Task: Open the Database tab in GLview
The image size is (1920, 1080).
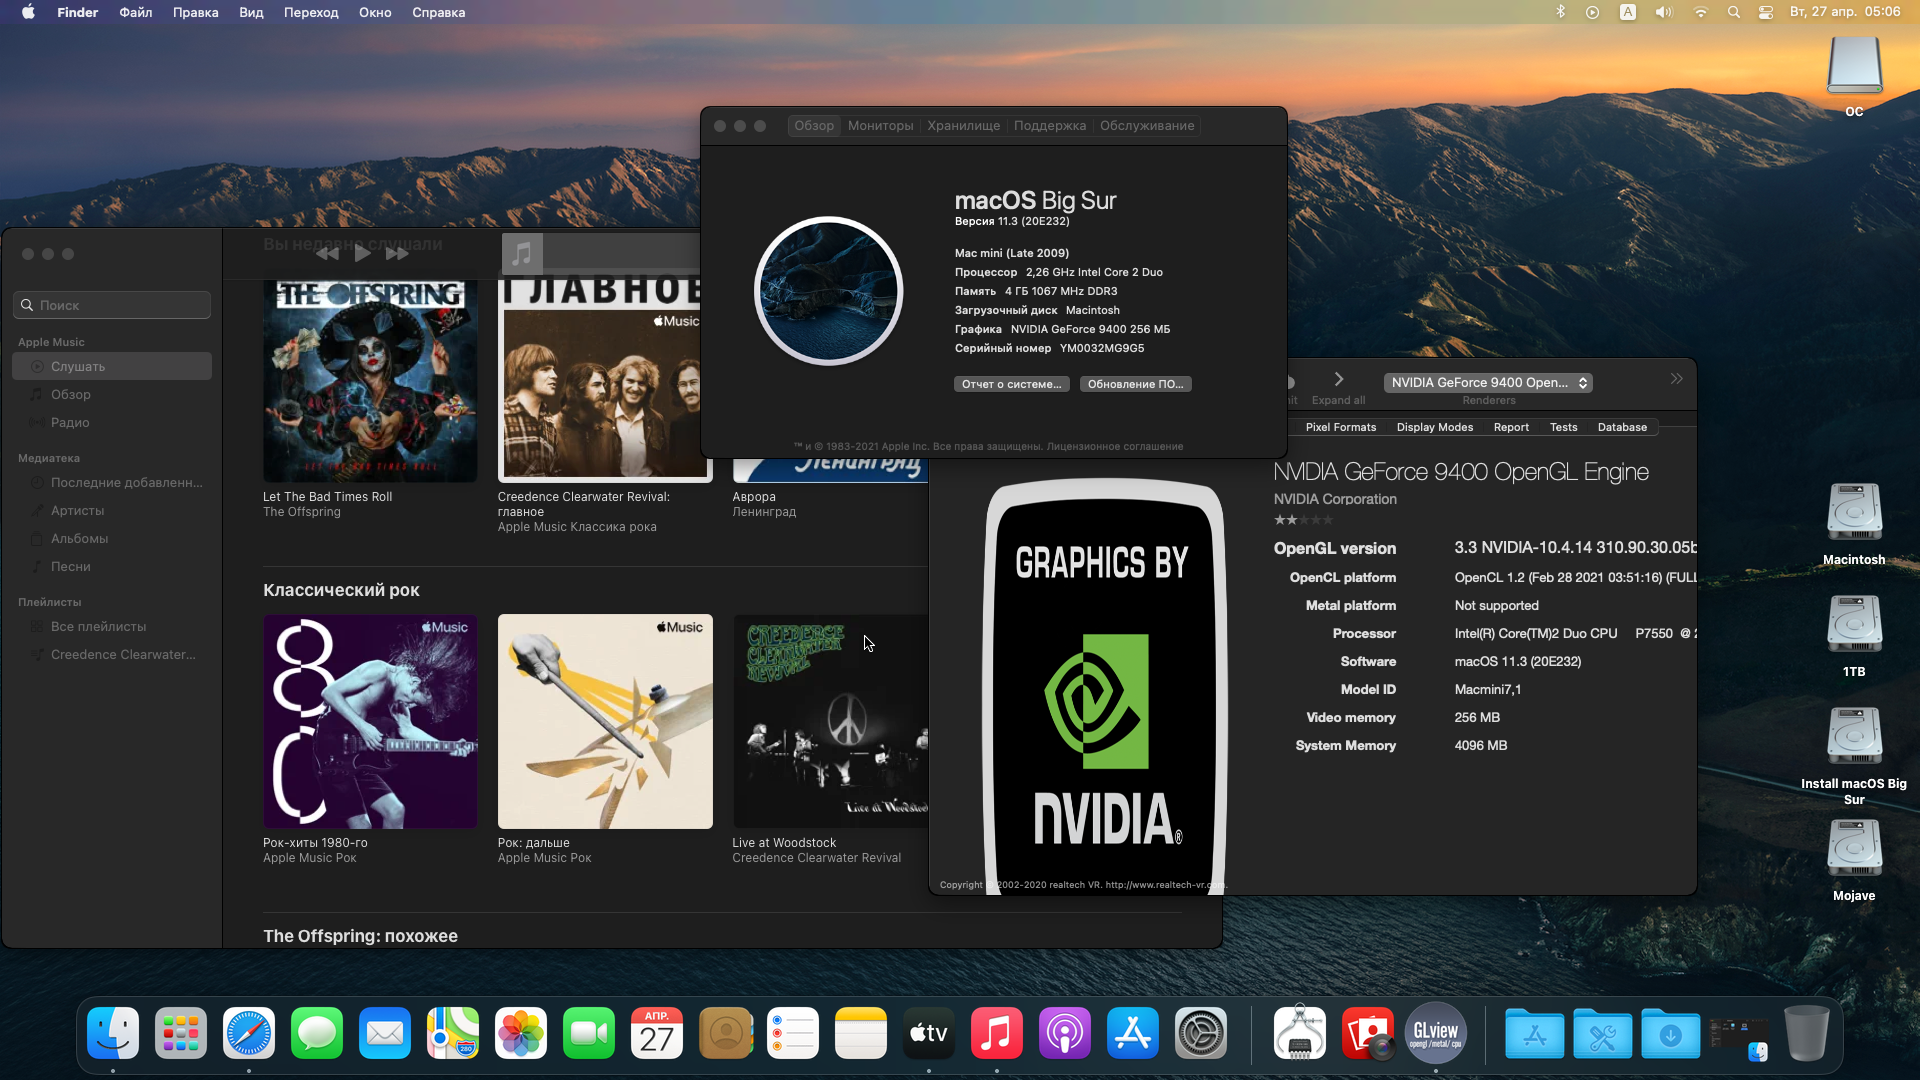Action: coord(1621,427)
